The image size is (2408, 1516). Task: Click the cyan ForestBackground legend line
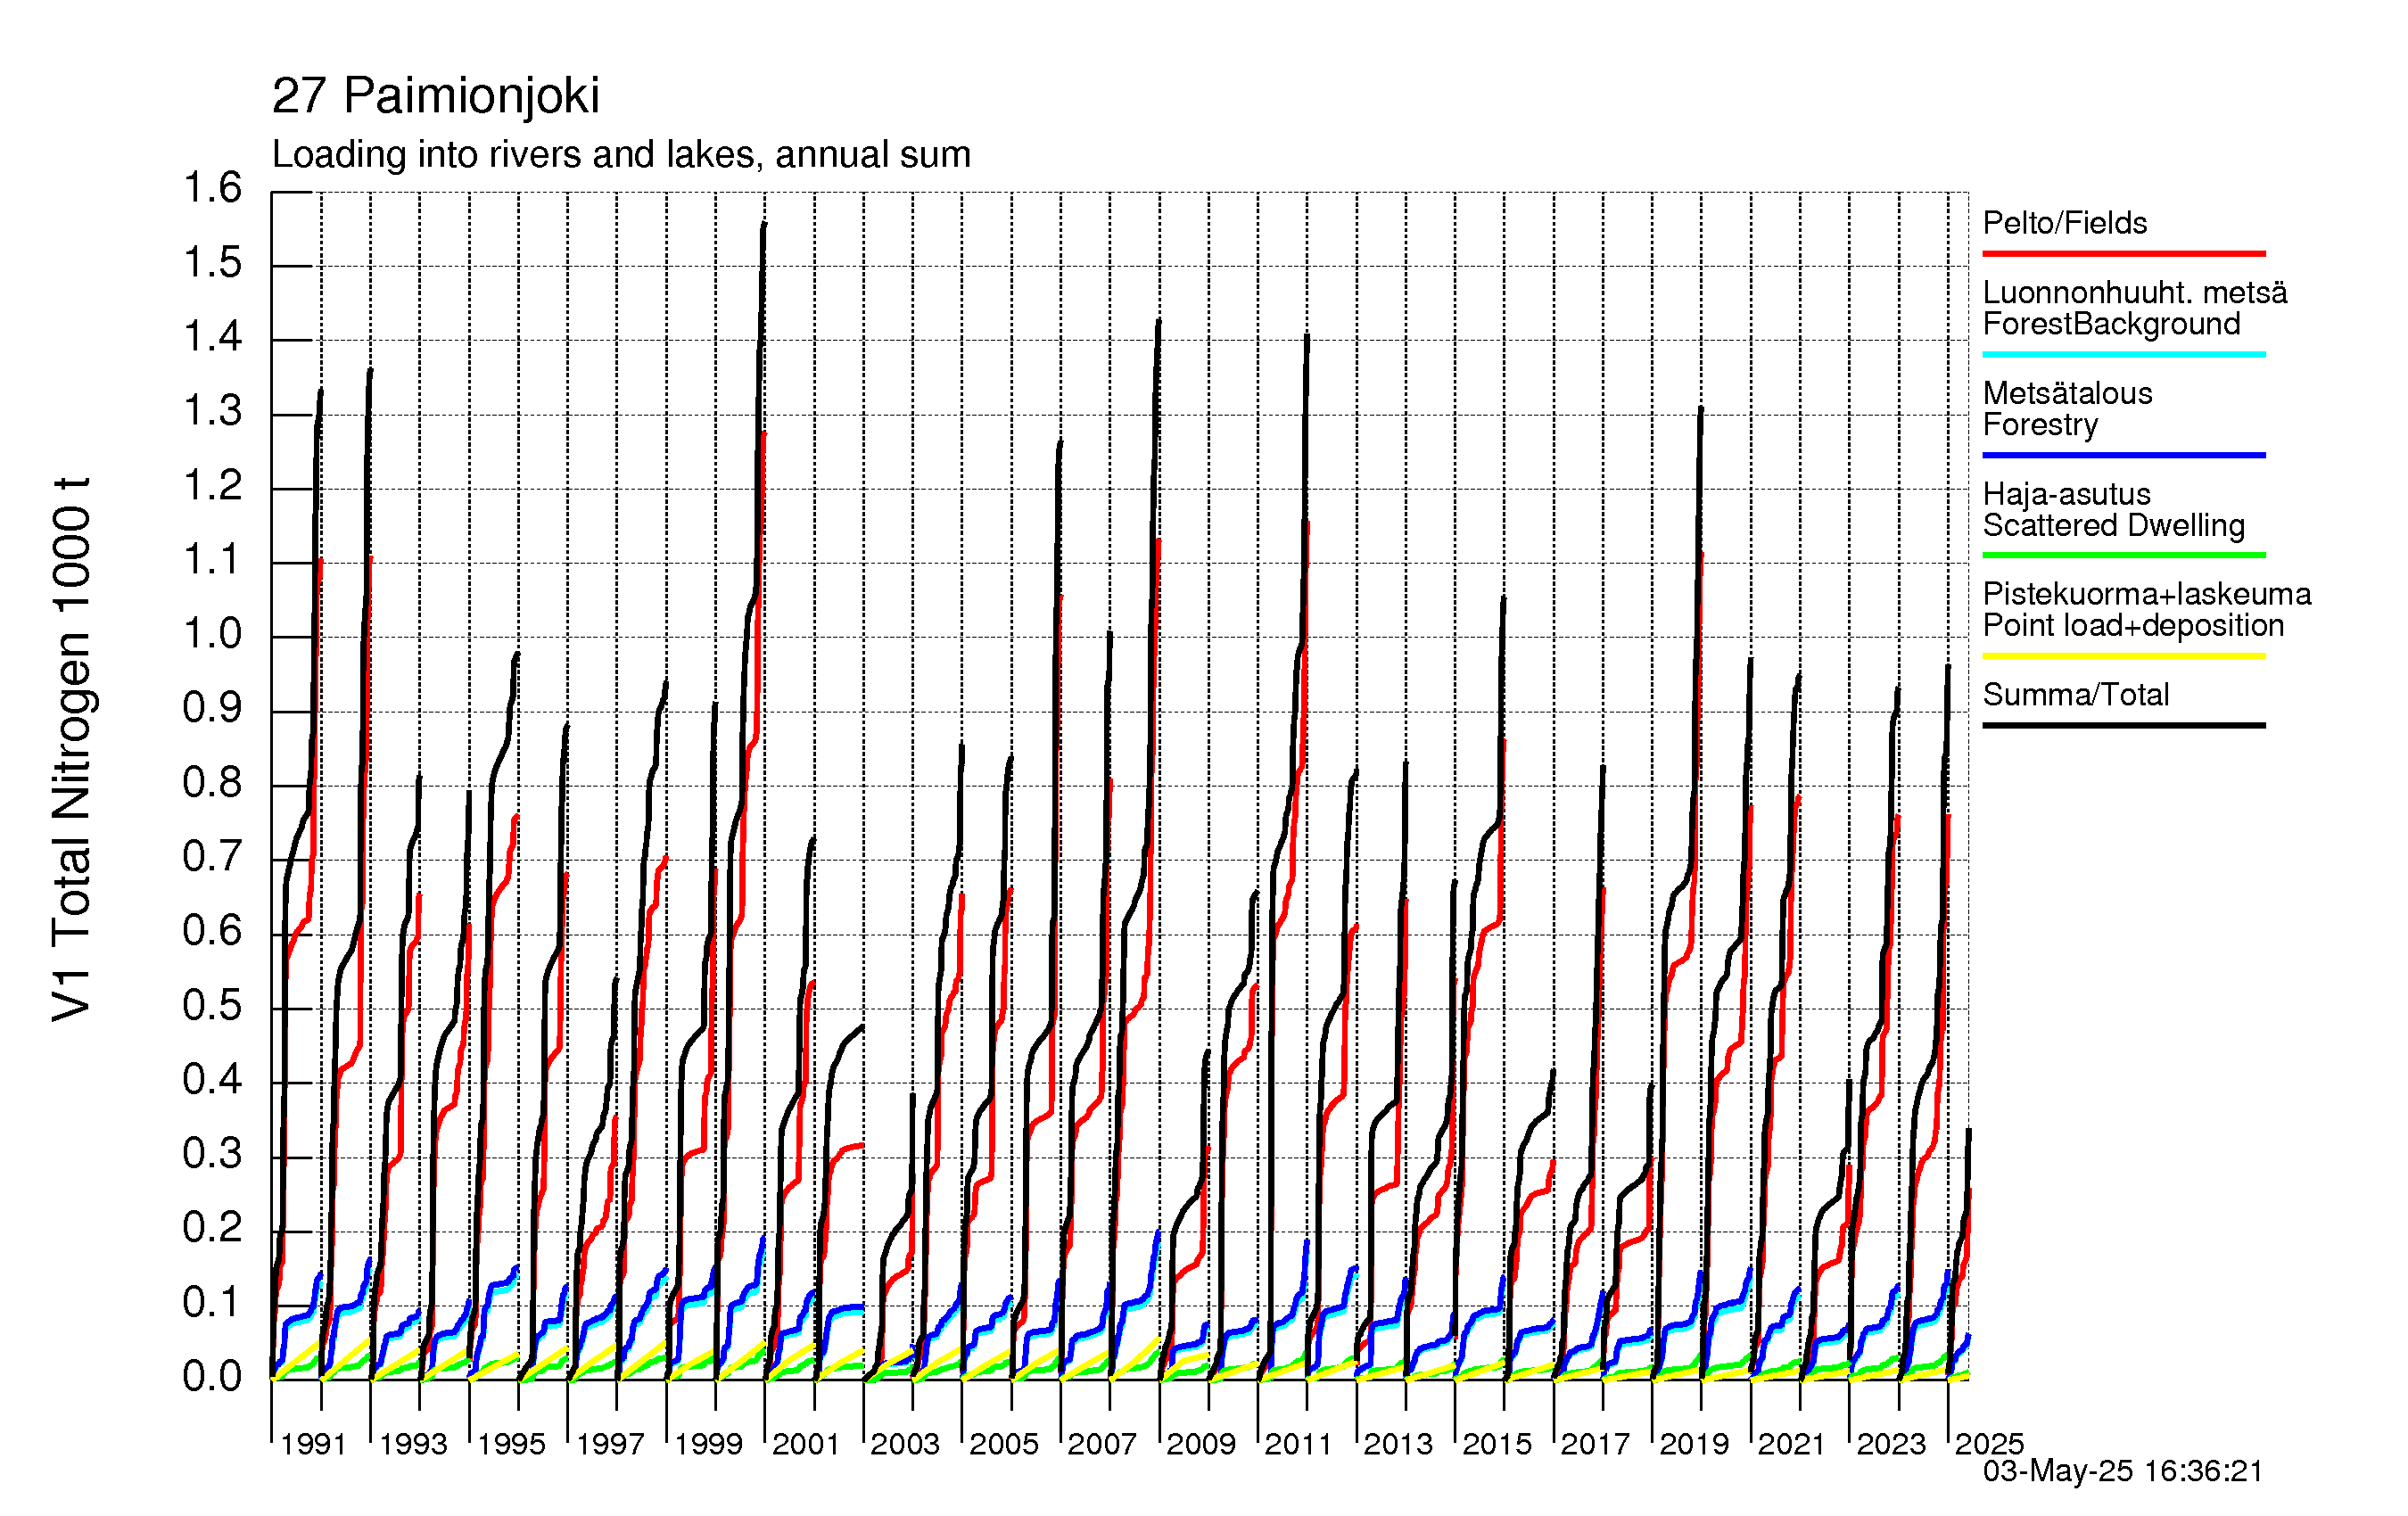pos(2123,354)
